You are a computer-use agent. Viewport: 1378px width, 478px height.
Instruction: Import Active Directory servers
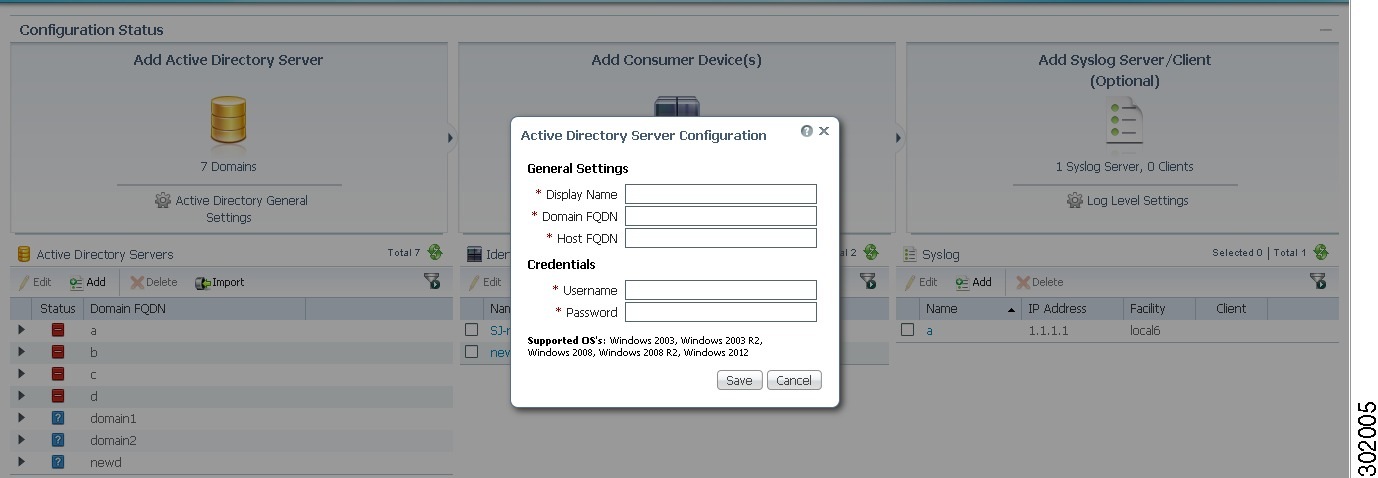(x=220, y=282)
